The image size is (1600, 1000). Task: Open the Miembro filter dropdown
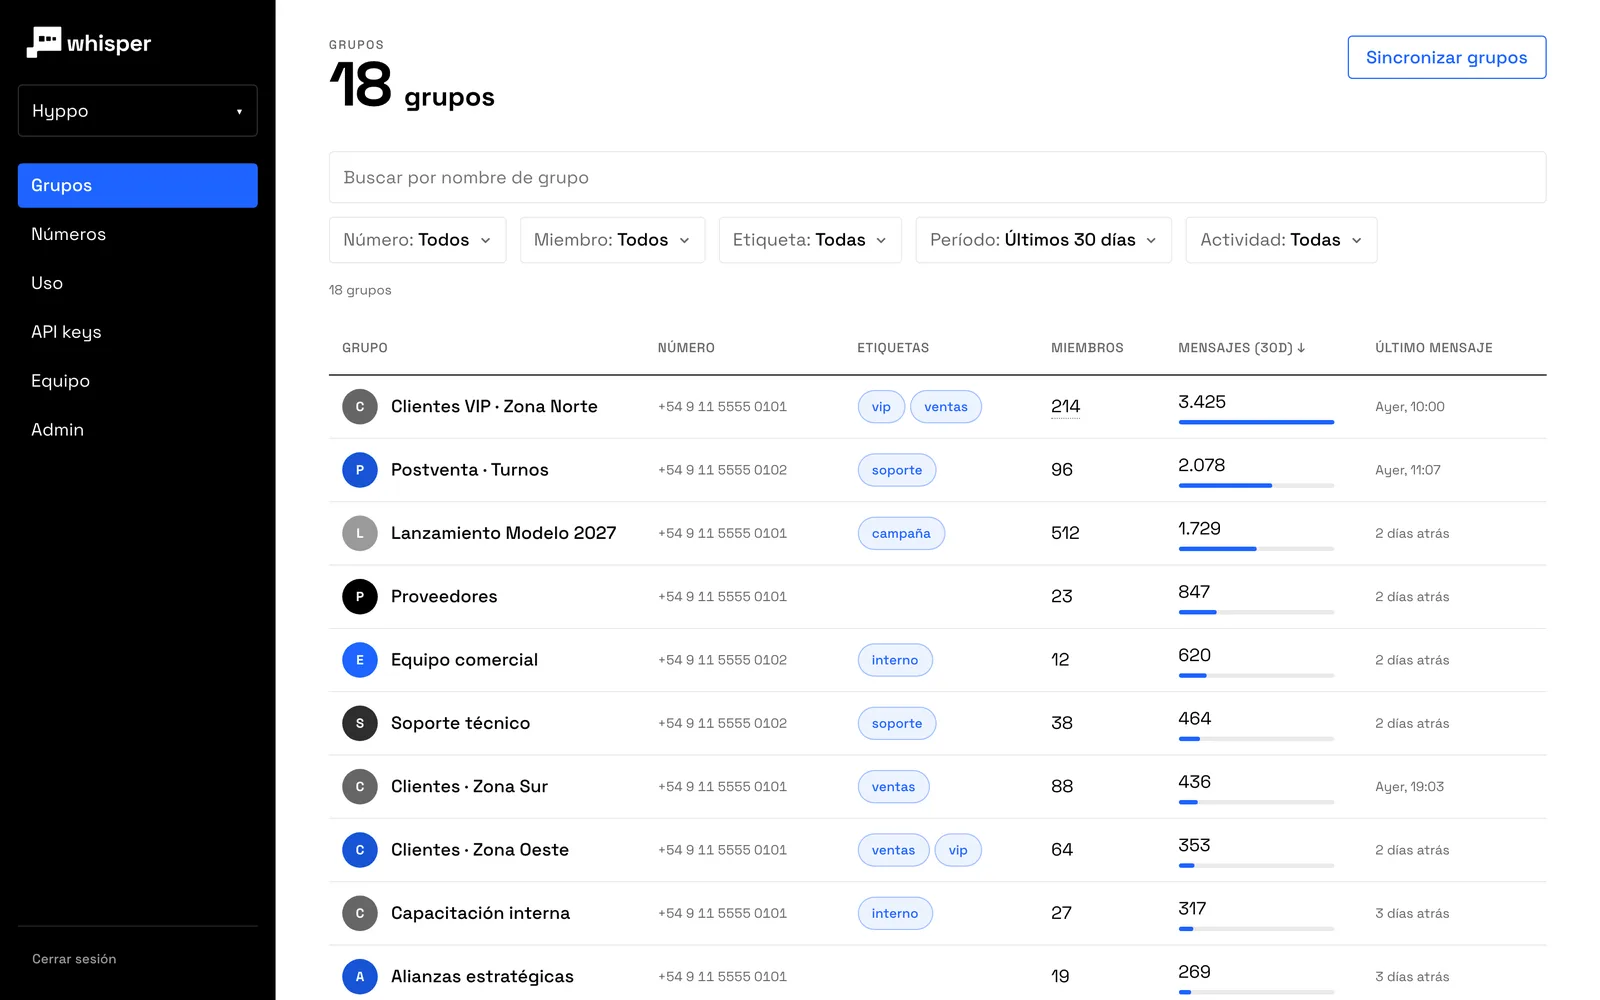coord(612,240)
